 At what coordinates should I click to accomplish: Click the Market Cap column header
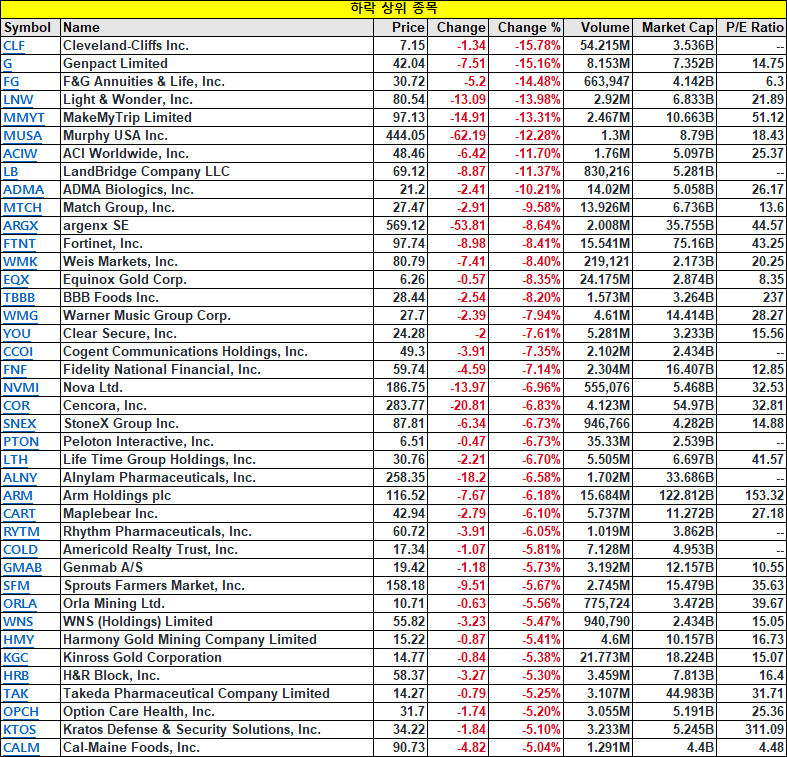(675, 28)
